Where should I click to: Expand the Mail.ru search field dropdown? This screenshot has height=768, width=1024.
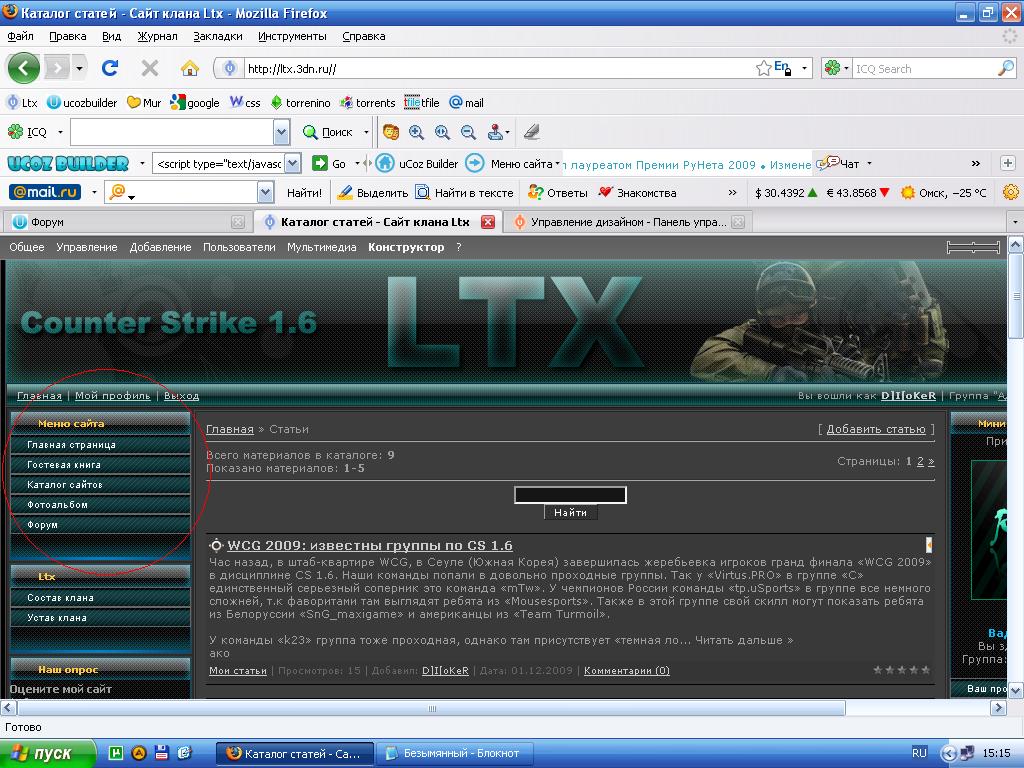pos(265,192)
